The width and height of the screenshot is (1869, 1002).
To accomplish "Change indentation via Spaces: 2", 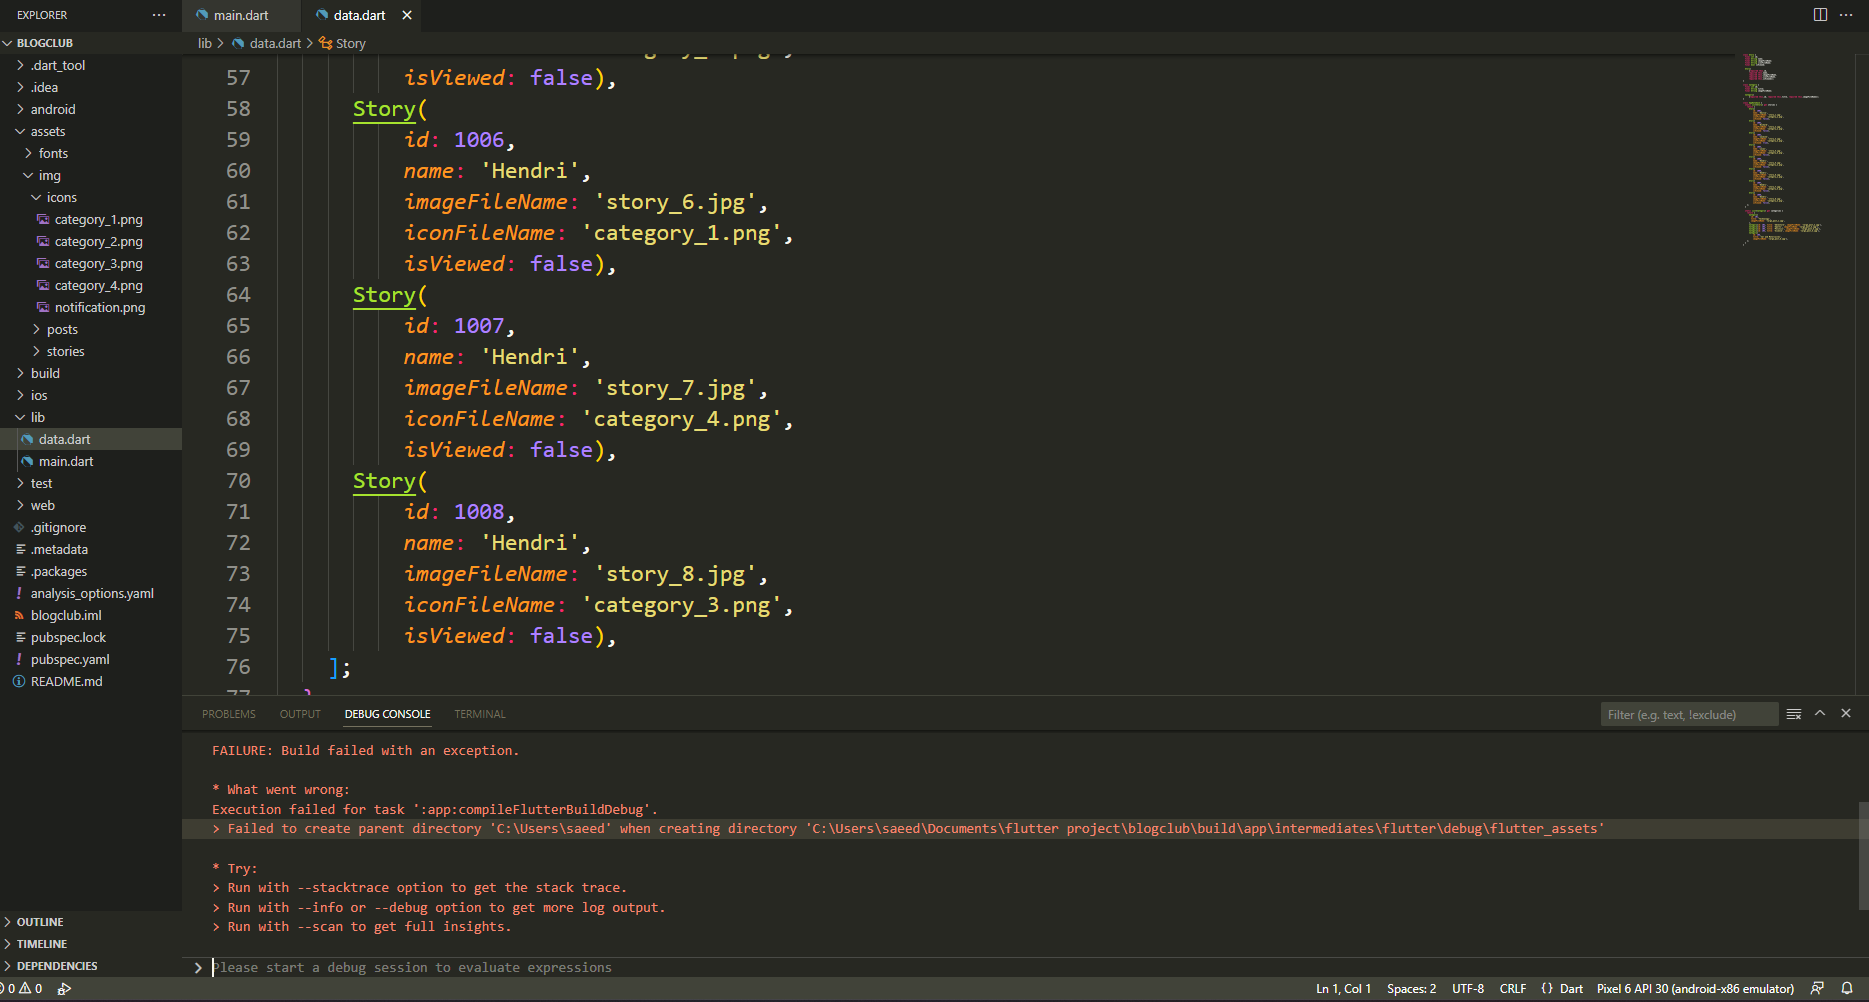I will (1411, 989).
